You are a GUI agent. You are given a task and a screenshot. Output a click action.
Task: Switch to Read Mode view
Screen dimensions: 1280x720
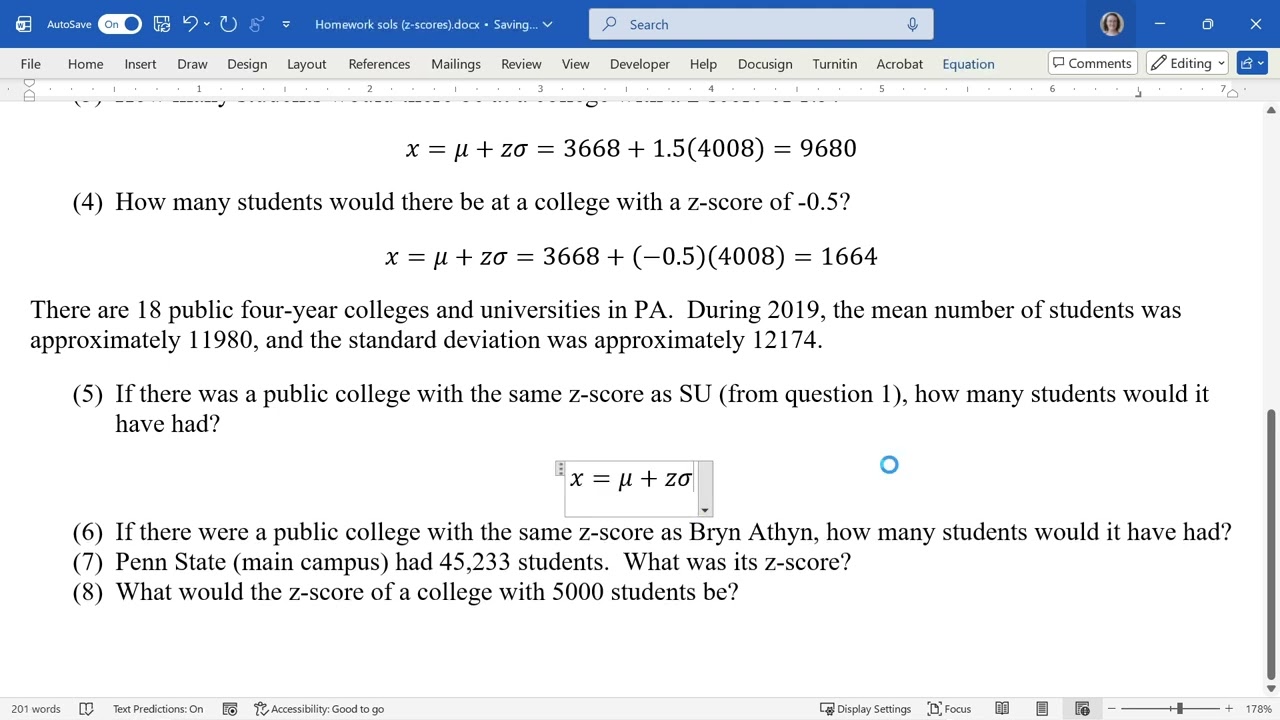click(x=1002, y=709)
